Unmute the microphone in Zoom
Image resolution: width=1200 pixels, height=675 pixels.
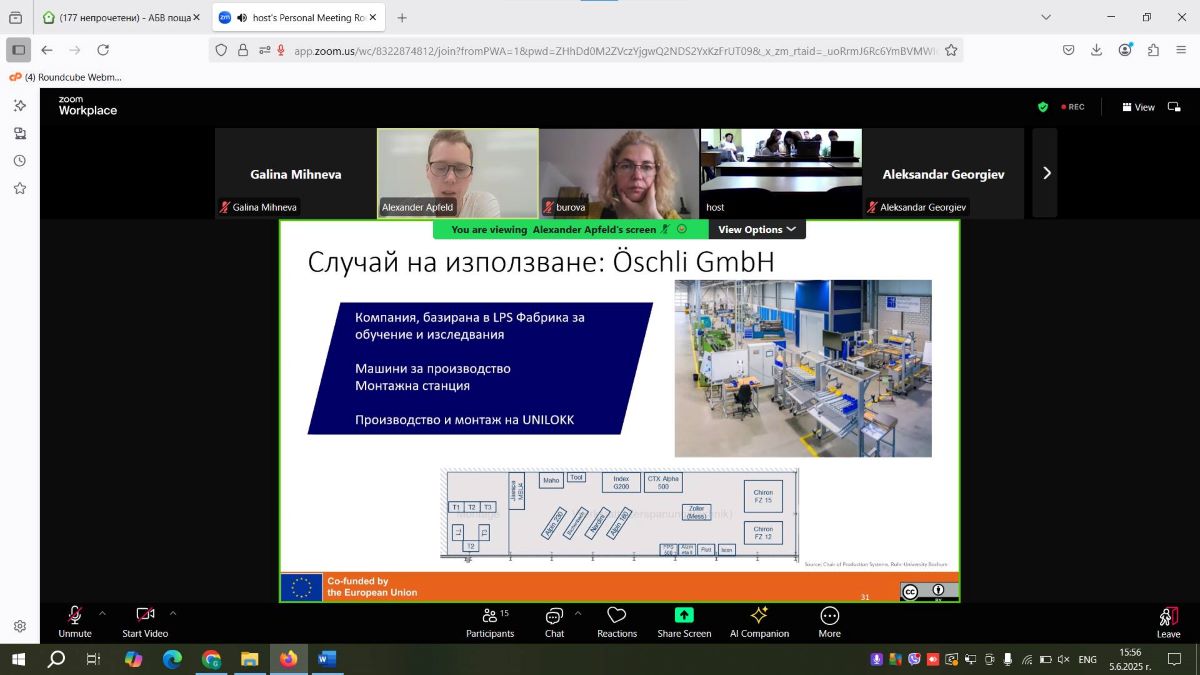tap(75, 620)
